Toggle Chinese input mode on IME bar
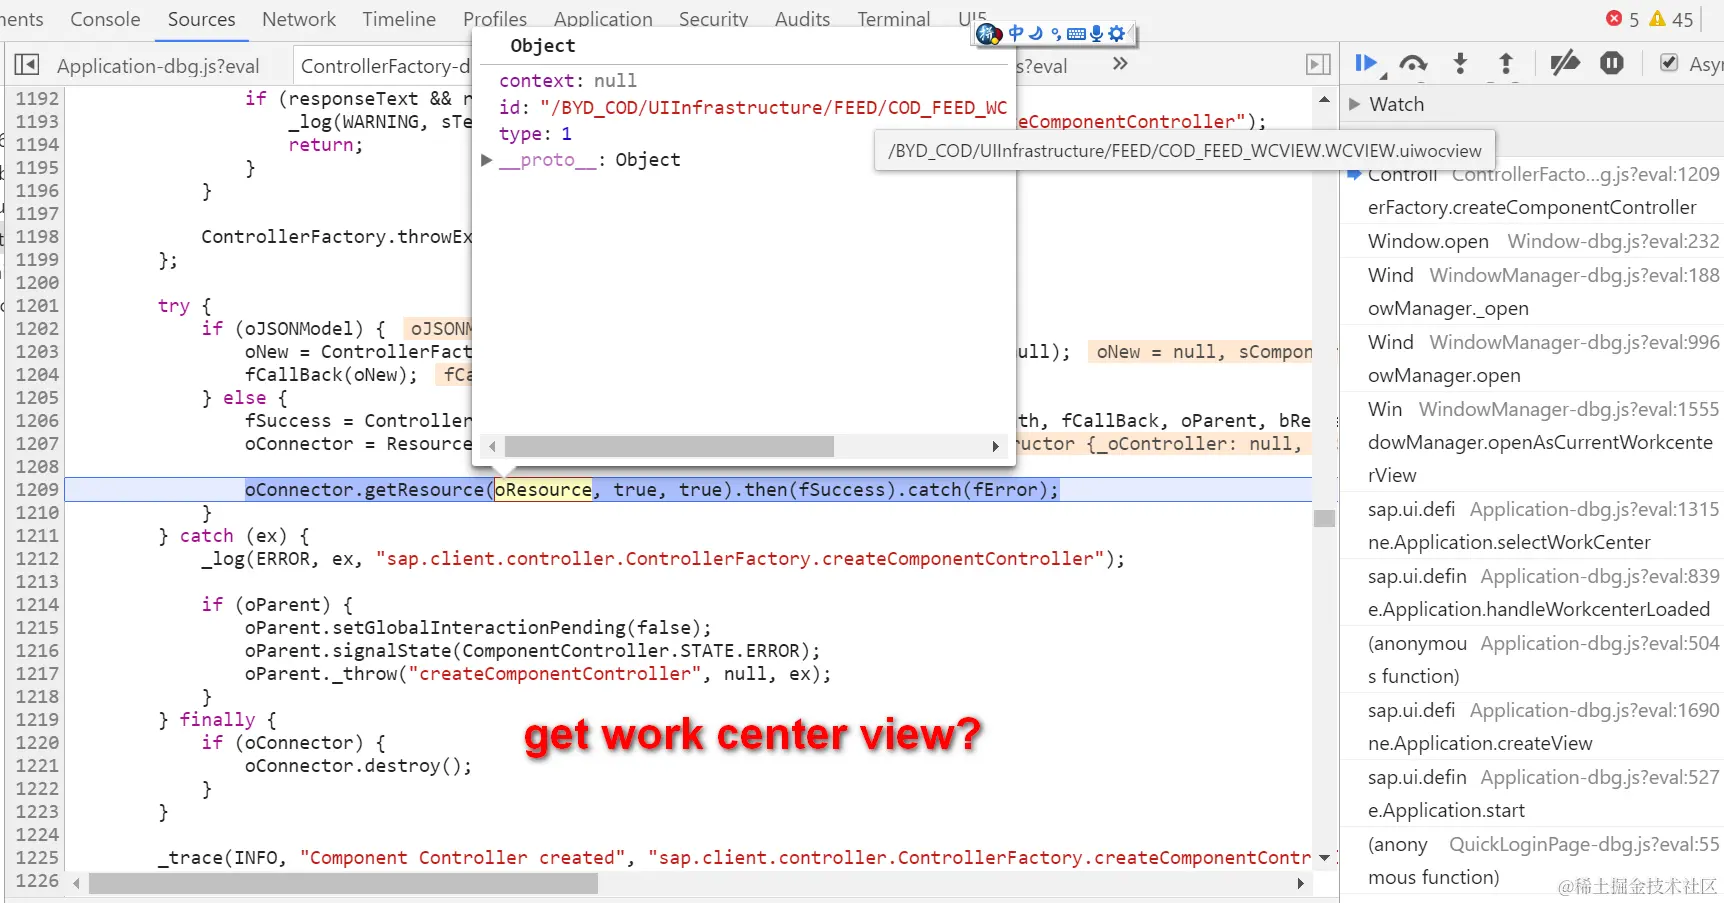 point(1016,33)
